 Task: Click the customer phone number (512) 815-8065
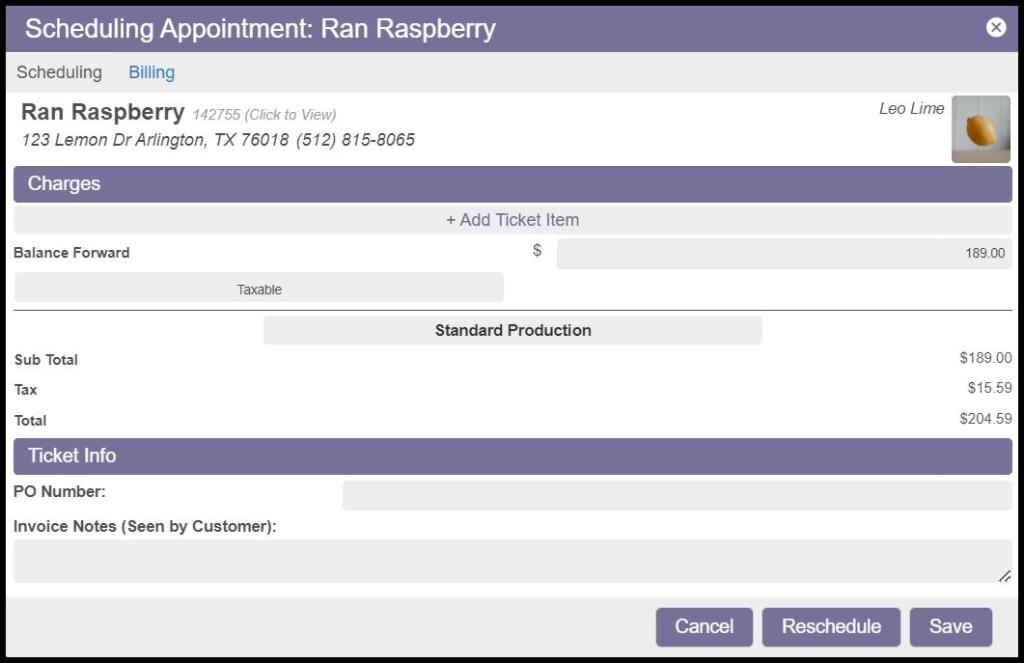(x=355, y=140)
